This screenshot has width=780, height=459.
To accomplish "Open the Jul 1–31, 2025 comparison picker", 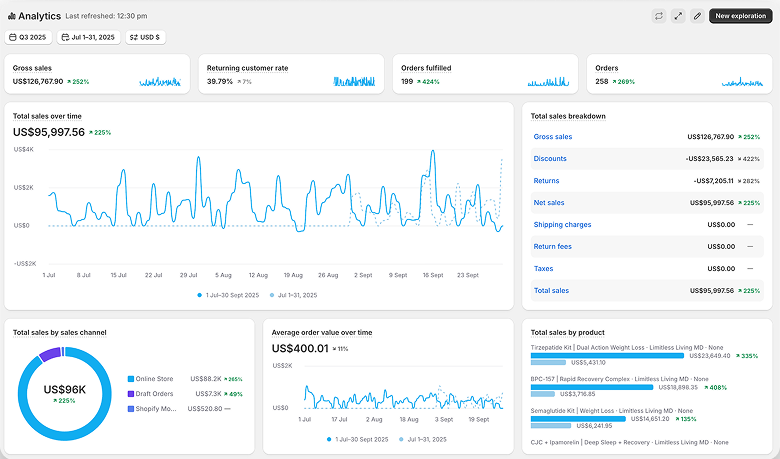I will click(x=89, y=37).
